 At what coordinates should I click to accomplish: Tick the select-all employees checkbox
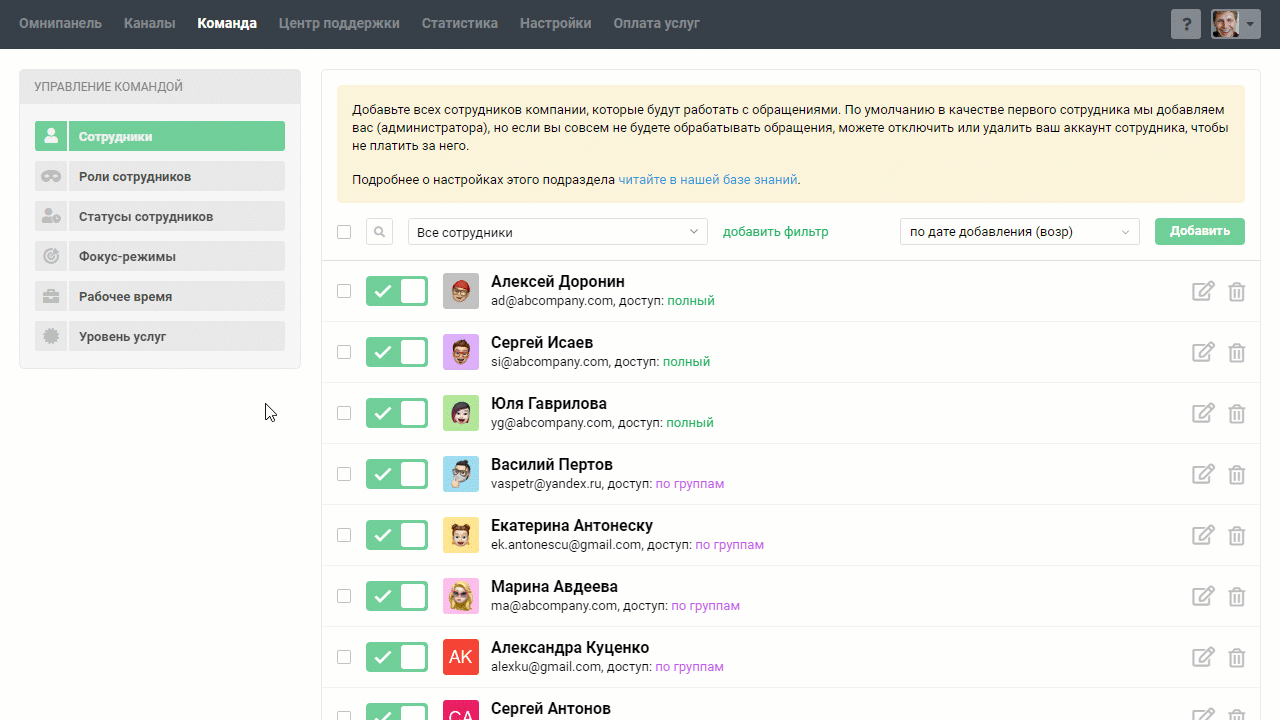point(344,232)
